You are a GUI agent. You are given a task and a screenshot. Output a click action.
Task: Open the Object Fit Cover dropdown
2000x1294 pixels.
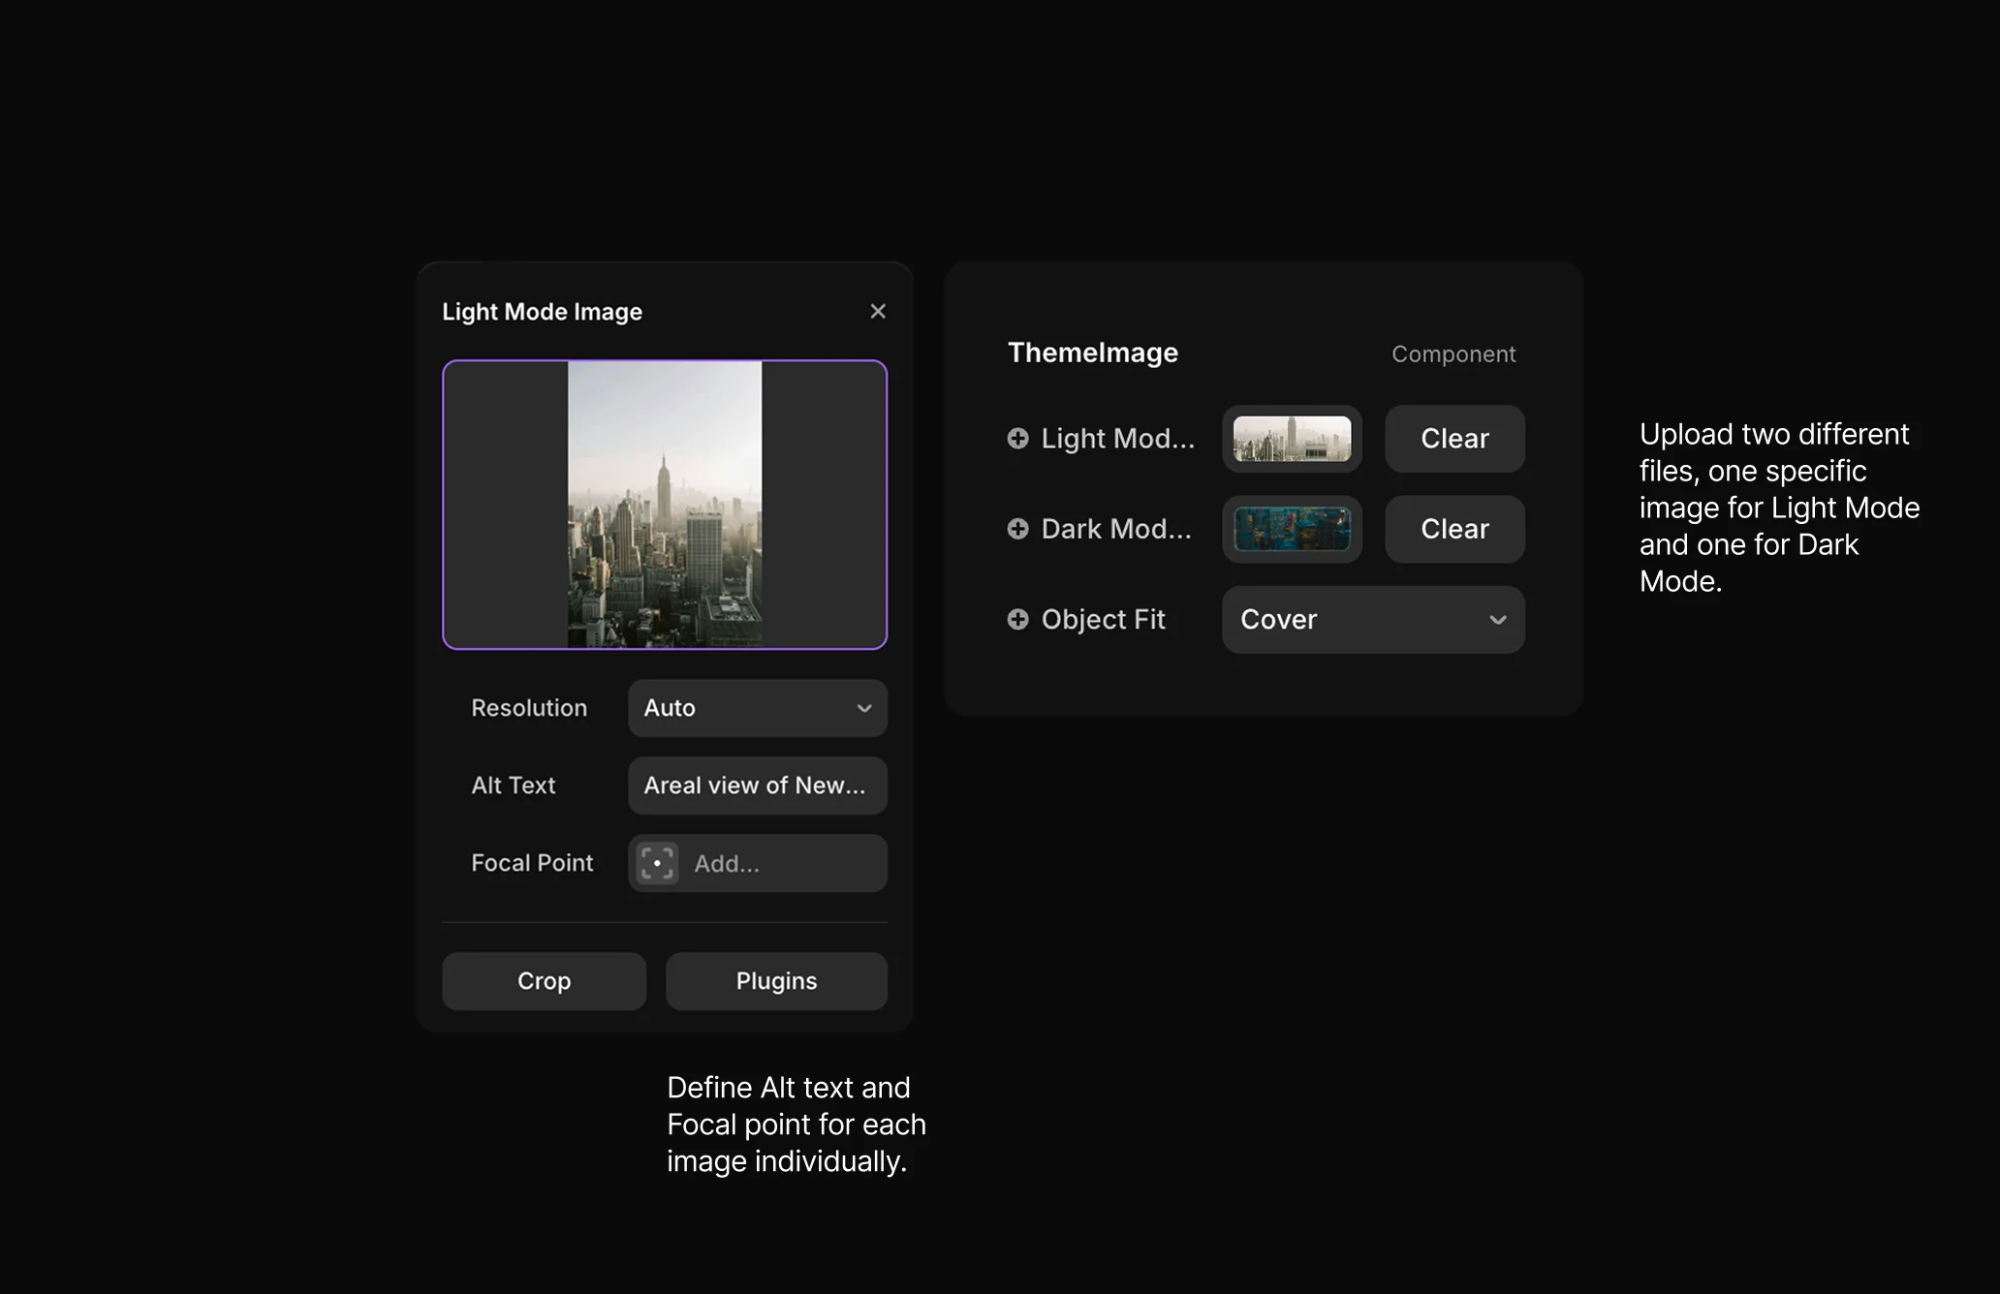pos(1372,620)
